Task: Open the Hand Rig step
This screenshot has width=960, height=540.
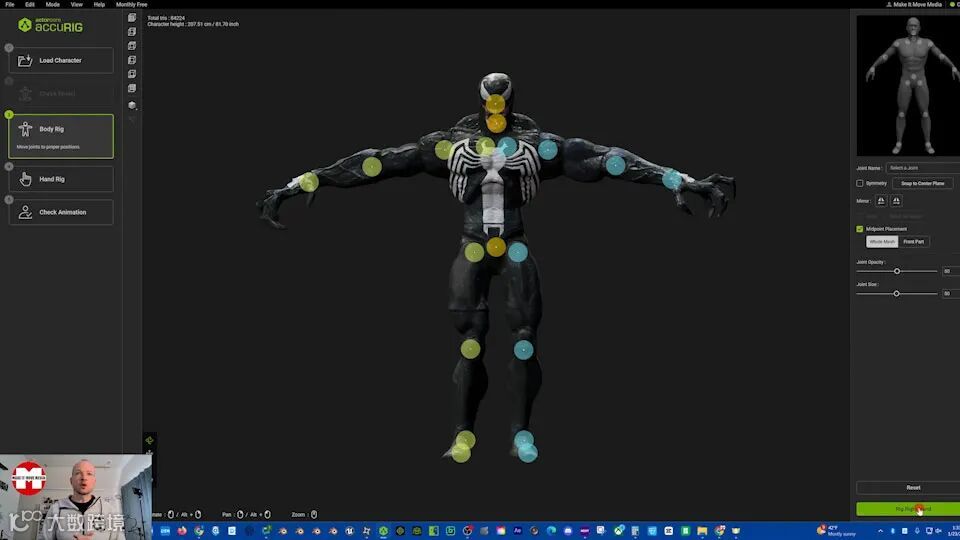Action: pyautogui.click(x=61, y=179)
